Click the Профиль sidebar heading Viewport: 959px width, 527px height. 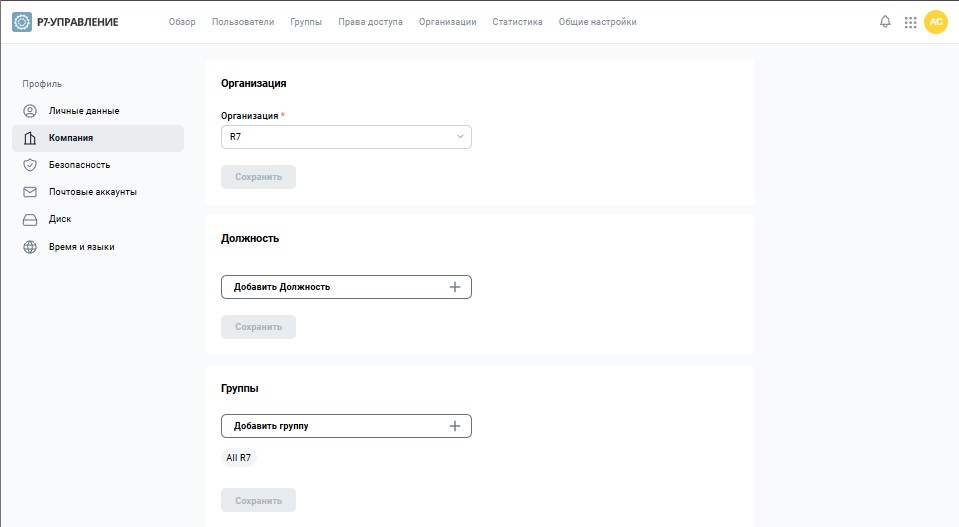click(x=42, y=84)
